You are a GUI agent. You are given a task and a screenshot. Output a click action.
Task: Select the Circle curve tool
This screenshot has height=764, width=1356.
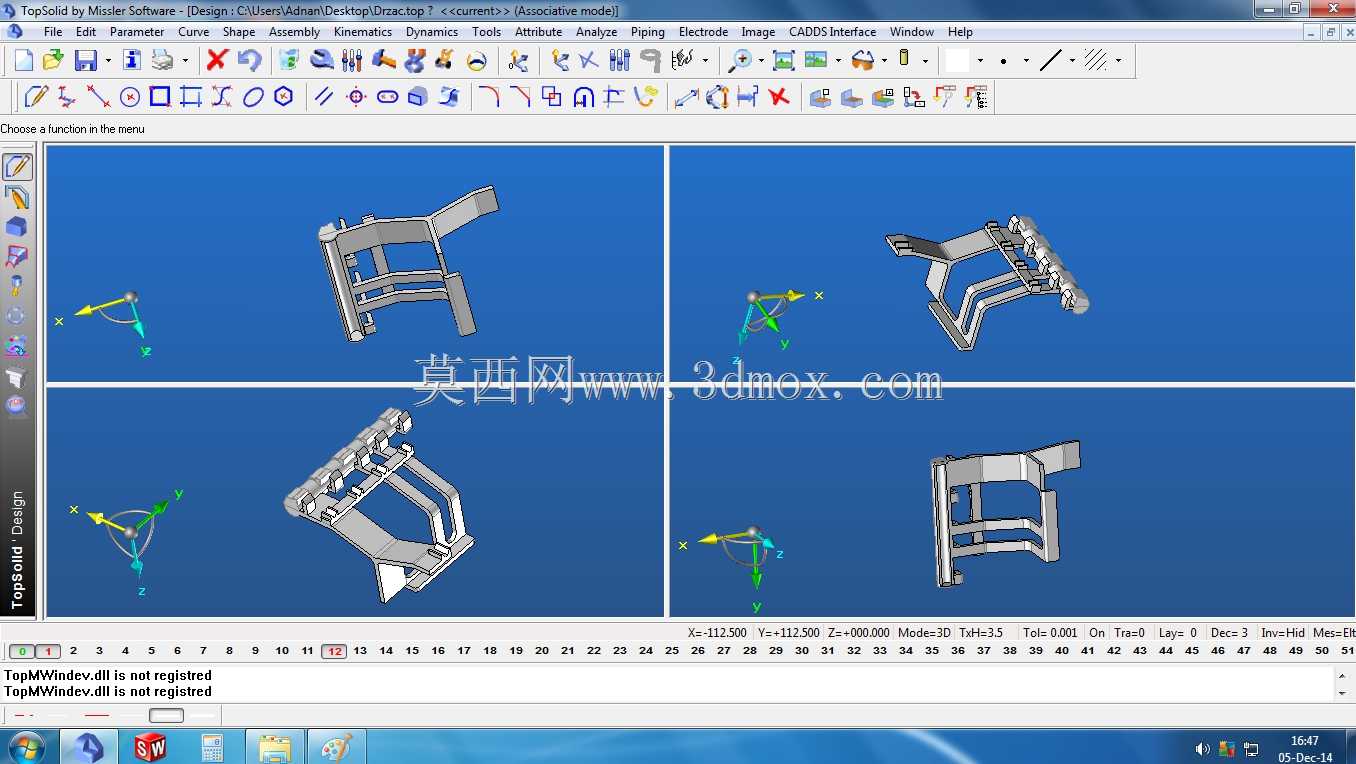[x=129, y=97]
